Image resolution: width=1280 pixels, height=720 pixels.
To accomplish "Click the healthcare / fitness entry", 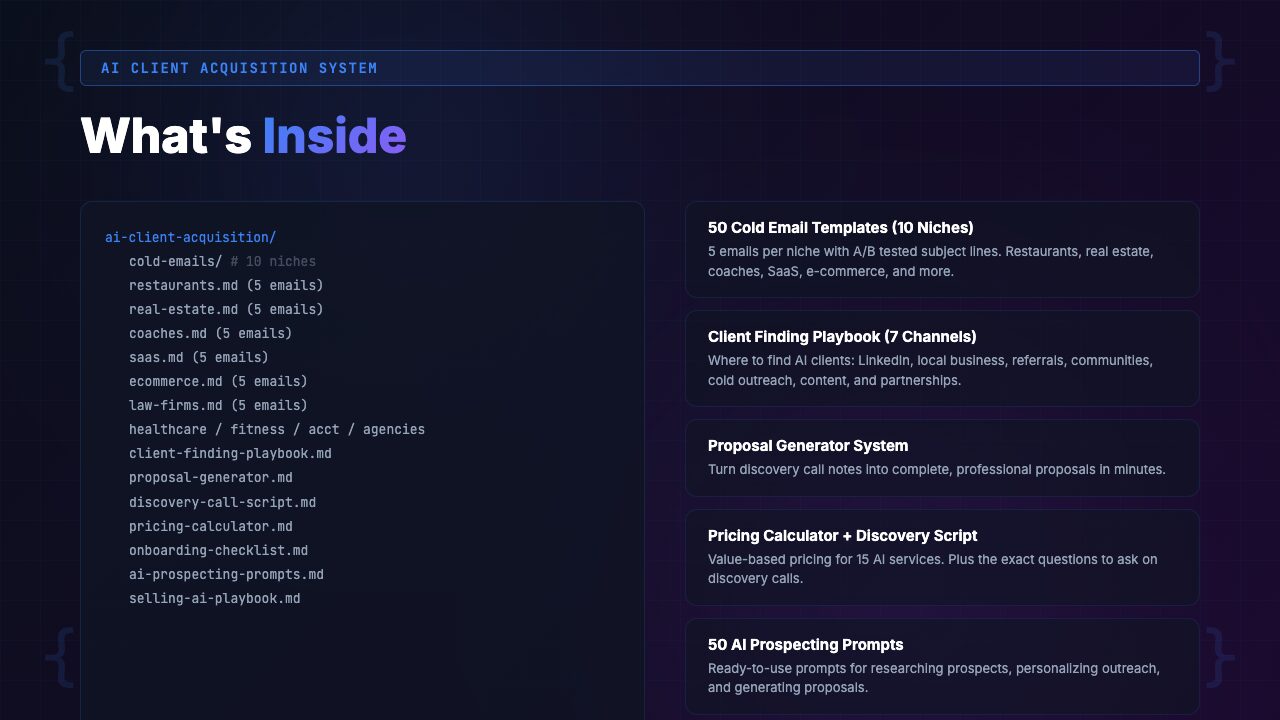I will pyautogui.click(x=276, y=429).
